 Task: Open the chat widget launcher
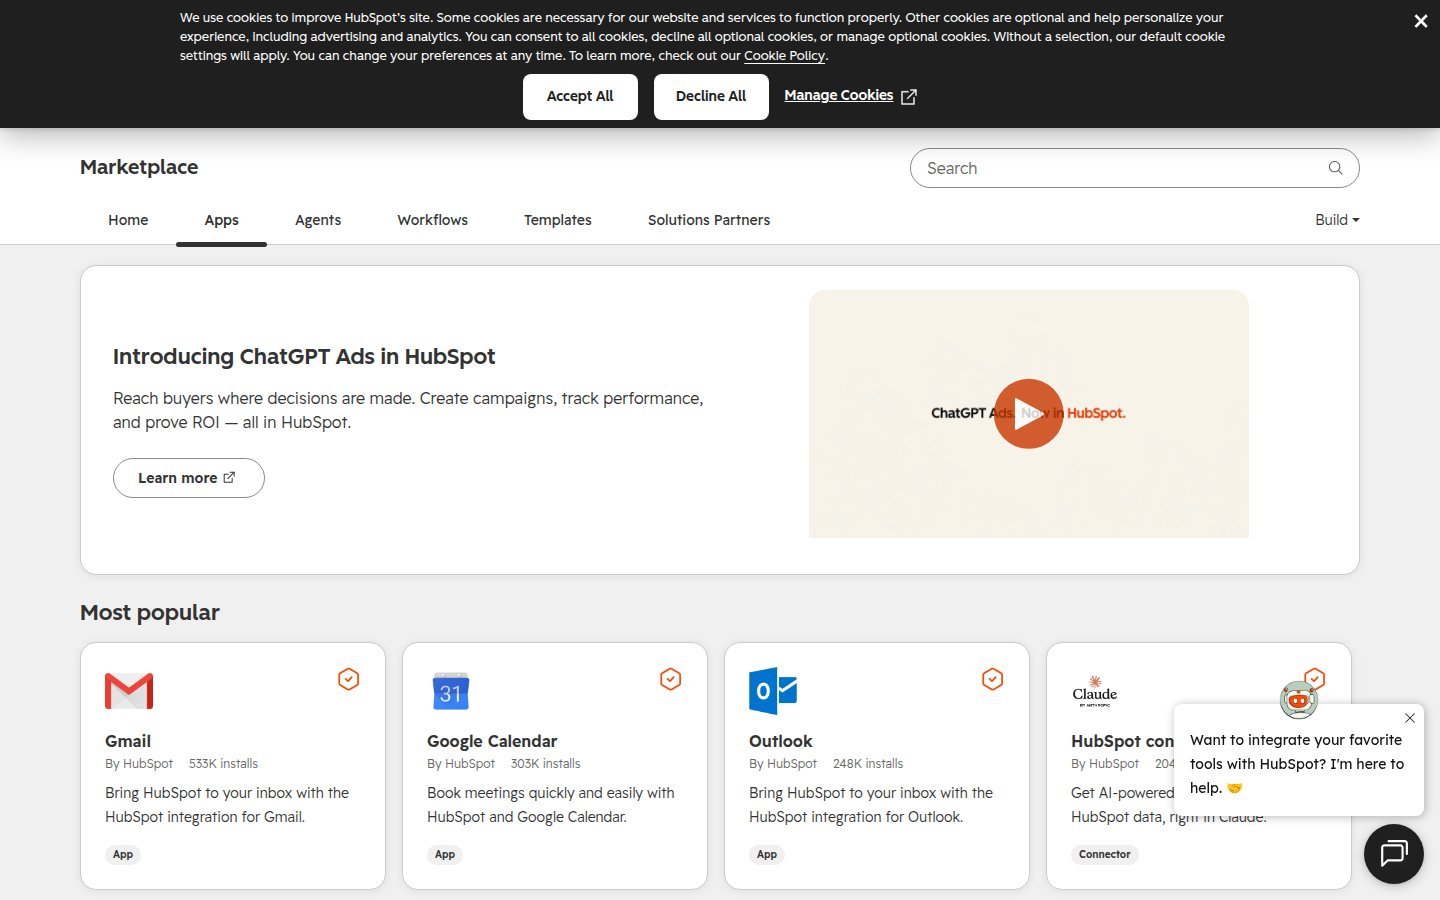click(1394, 854)
